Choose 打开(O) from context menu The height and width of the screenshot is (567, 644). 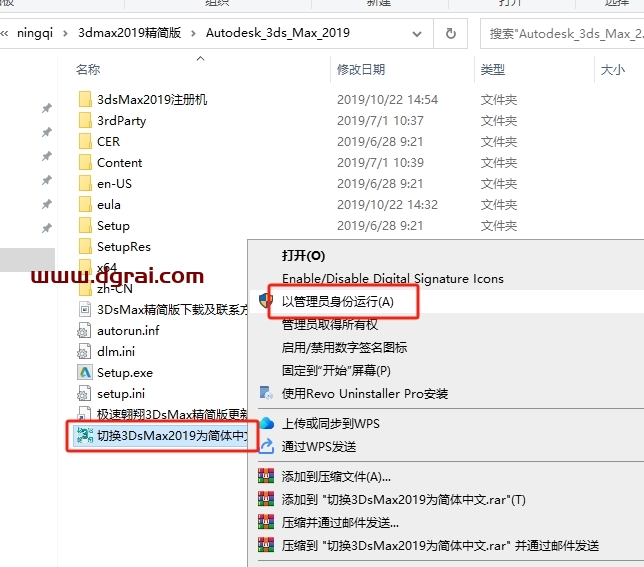[304, 256]
